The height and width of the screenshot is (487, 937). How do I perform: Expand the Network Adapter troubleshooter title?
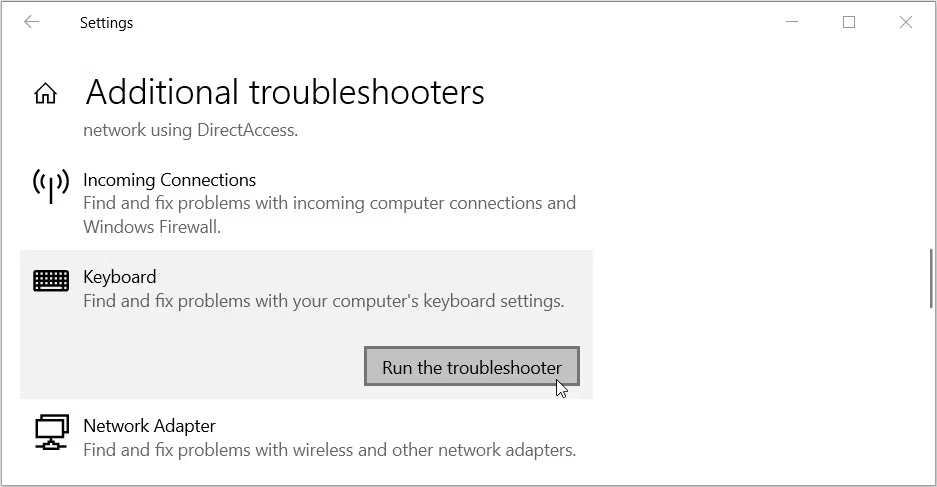point(149,426)
